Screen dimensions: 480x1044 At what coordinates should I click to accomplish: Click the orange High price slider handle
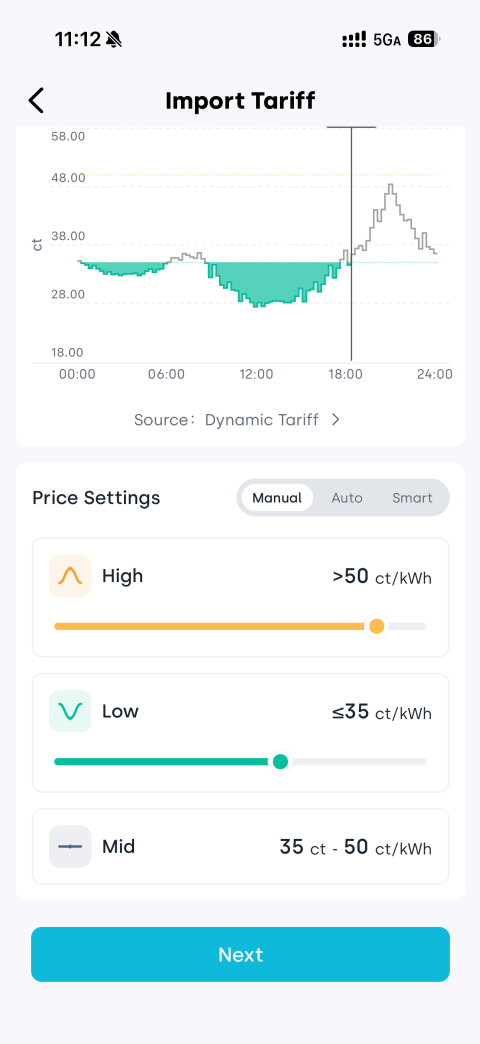(377, 626)
